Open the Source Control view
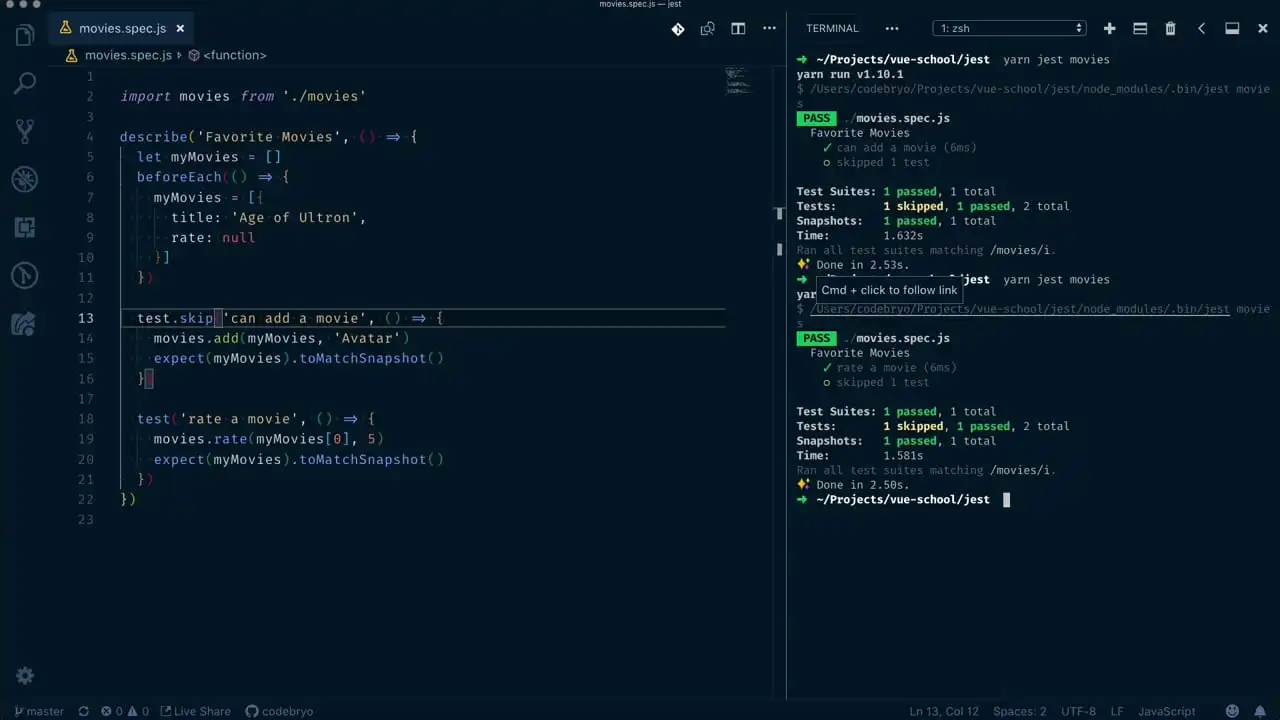1280x720 pixels. coord(25,131)
